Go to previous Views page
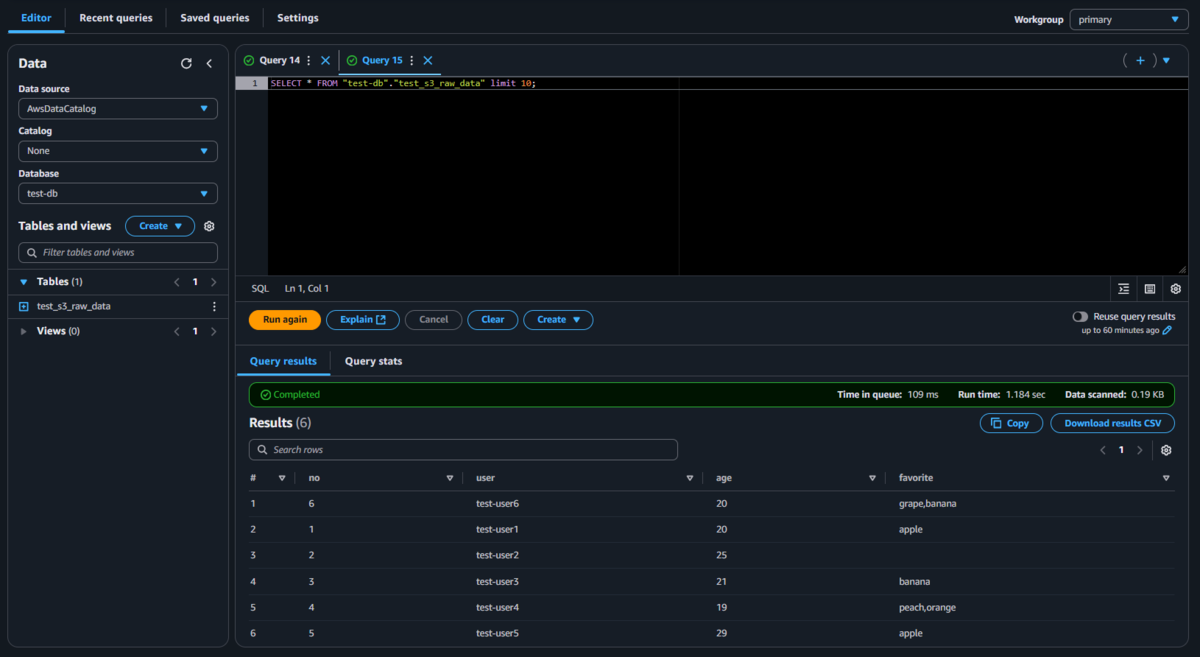 tap(177, 331)
